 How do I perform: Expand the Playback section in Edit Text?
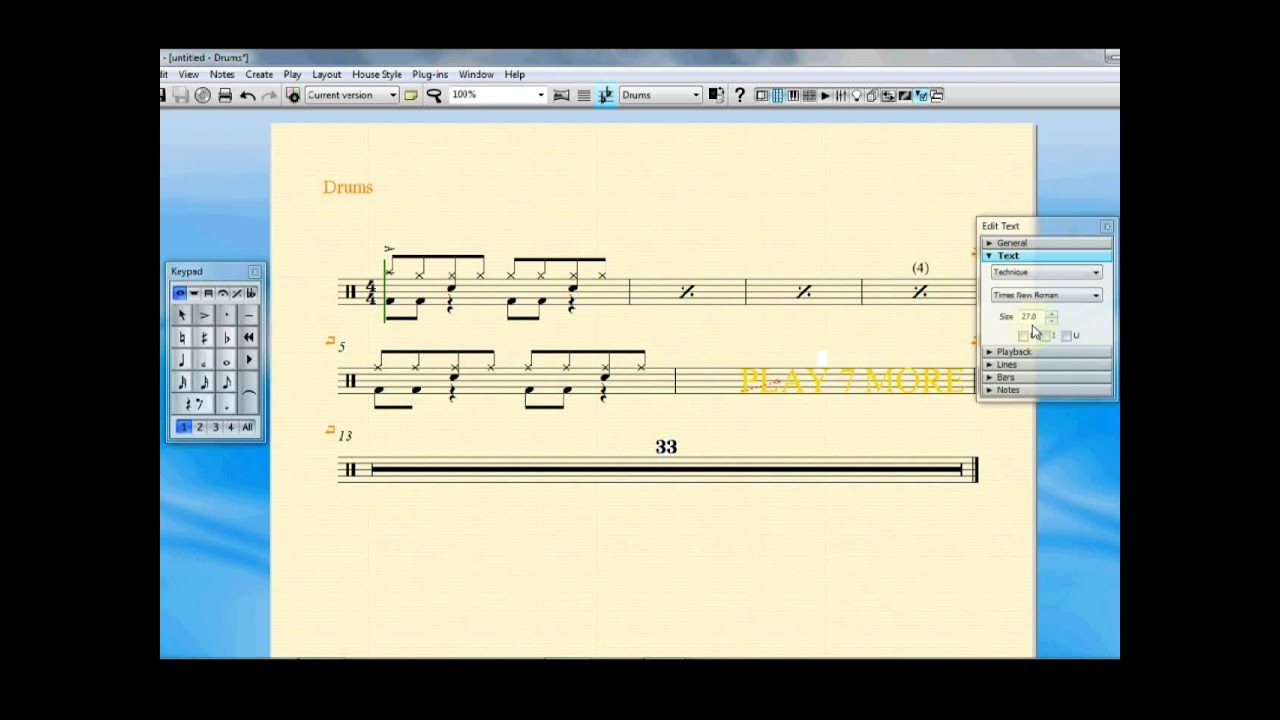pos(1046,352)
